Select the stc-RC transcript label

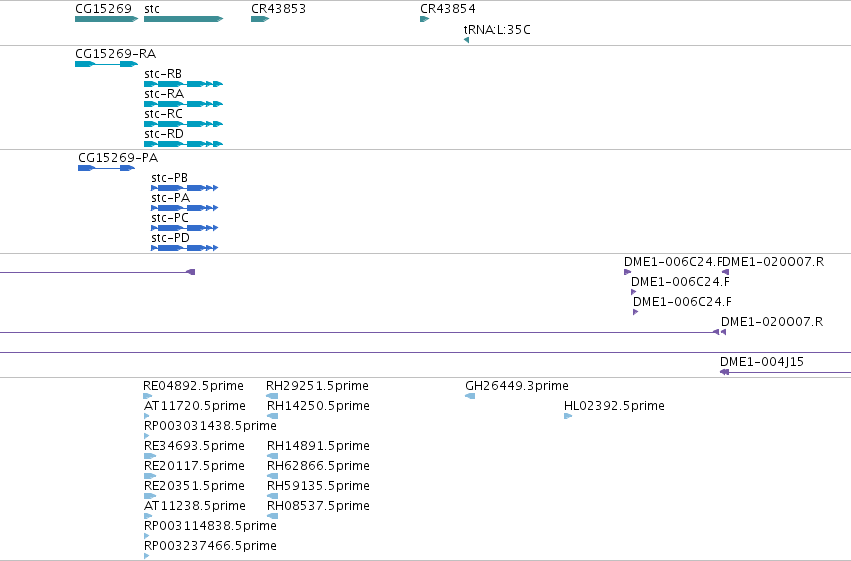click(163, 114)
